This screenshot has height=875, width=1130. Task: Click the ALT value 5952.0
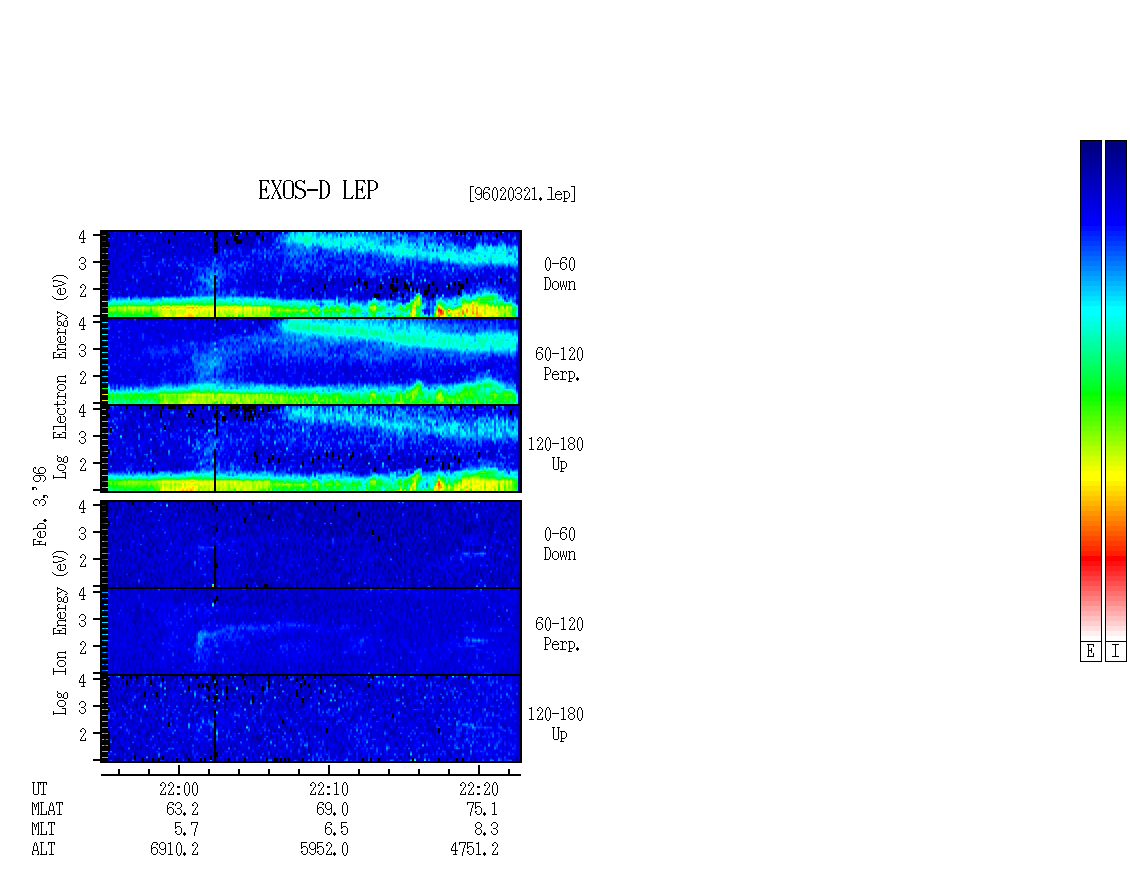coord(324,849)
